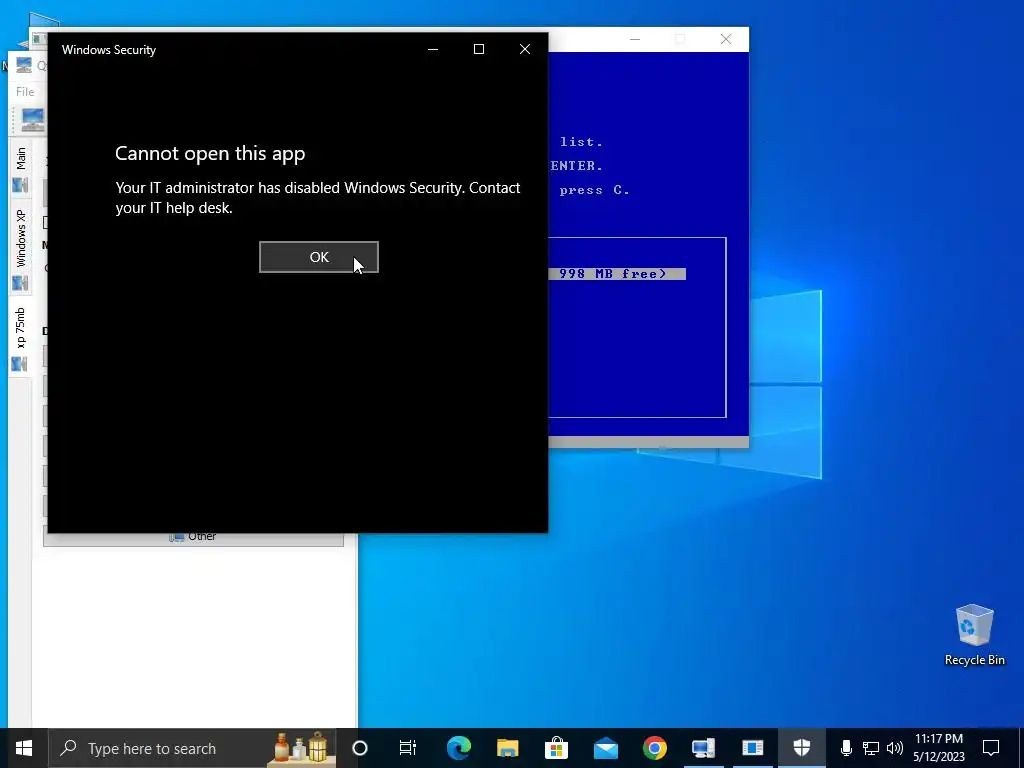
Task: Minimize the QEMU window behind the dialog
Action: coord(635,39)
